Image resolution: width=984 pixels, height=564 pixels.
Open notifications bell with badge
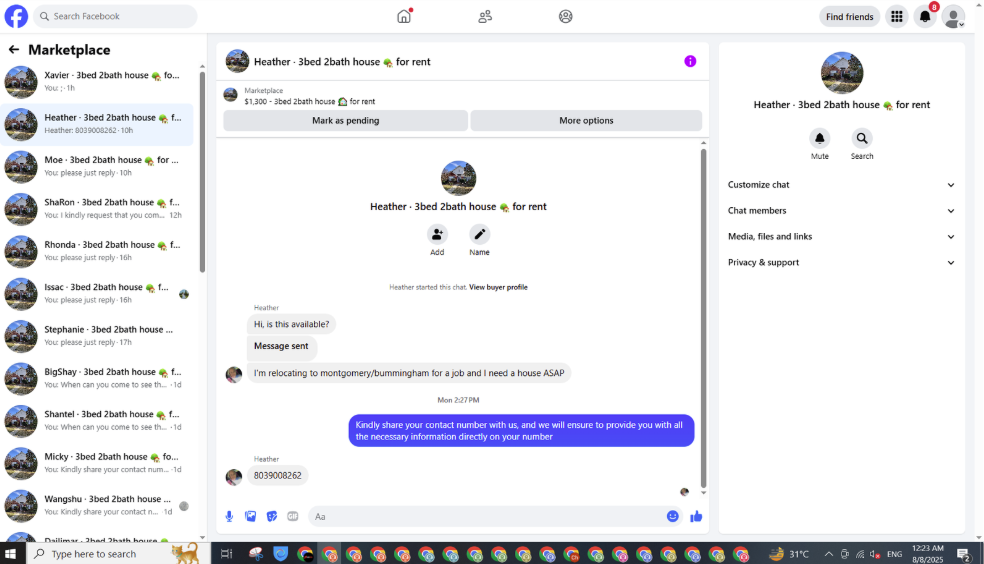click(x=925, y=16)
